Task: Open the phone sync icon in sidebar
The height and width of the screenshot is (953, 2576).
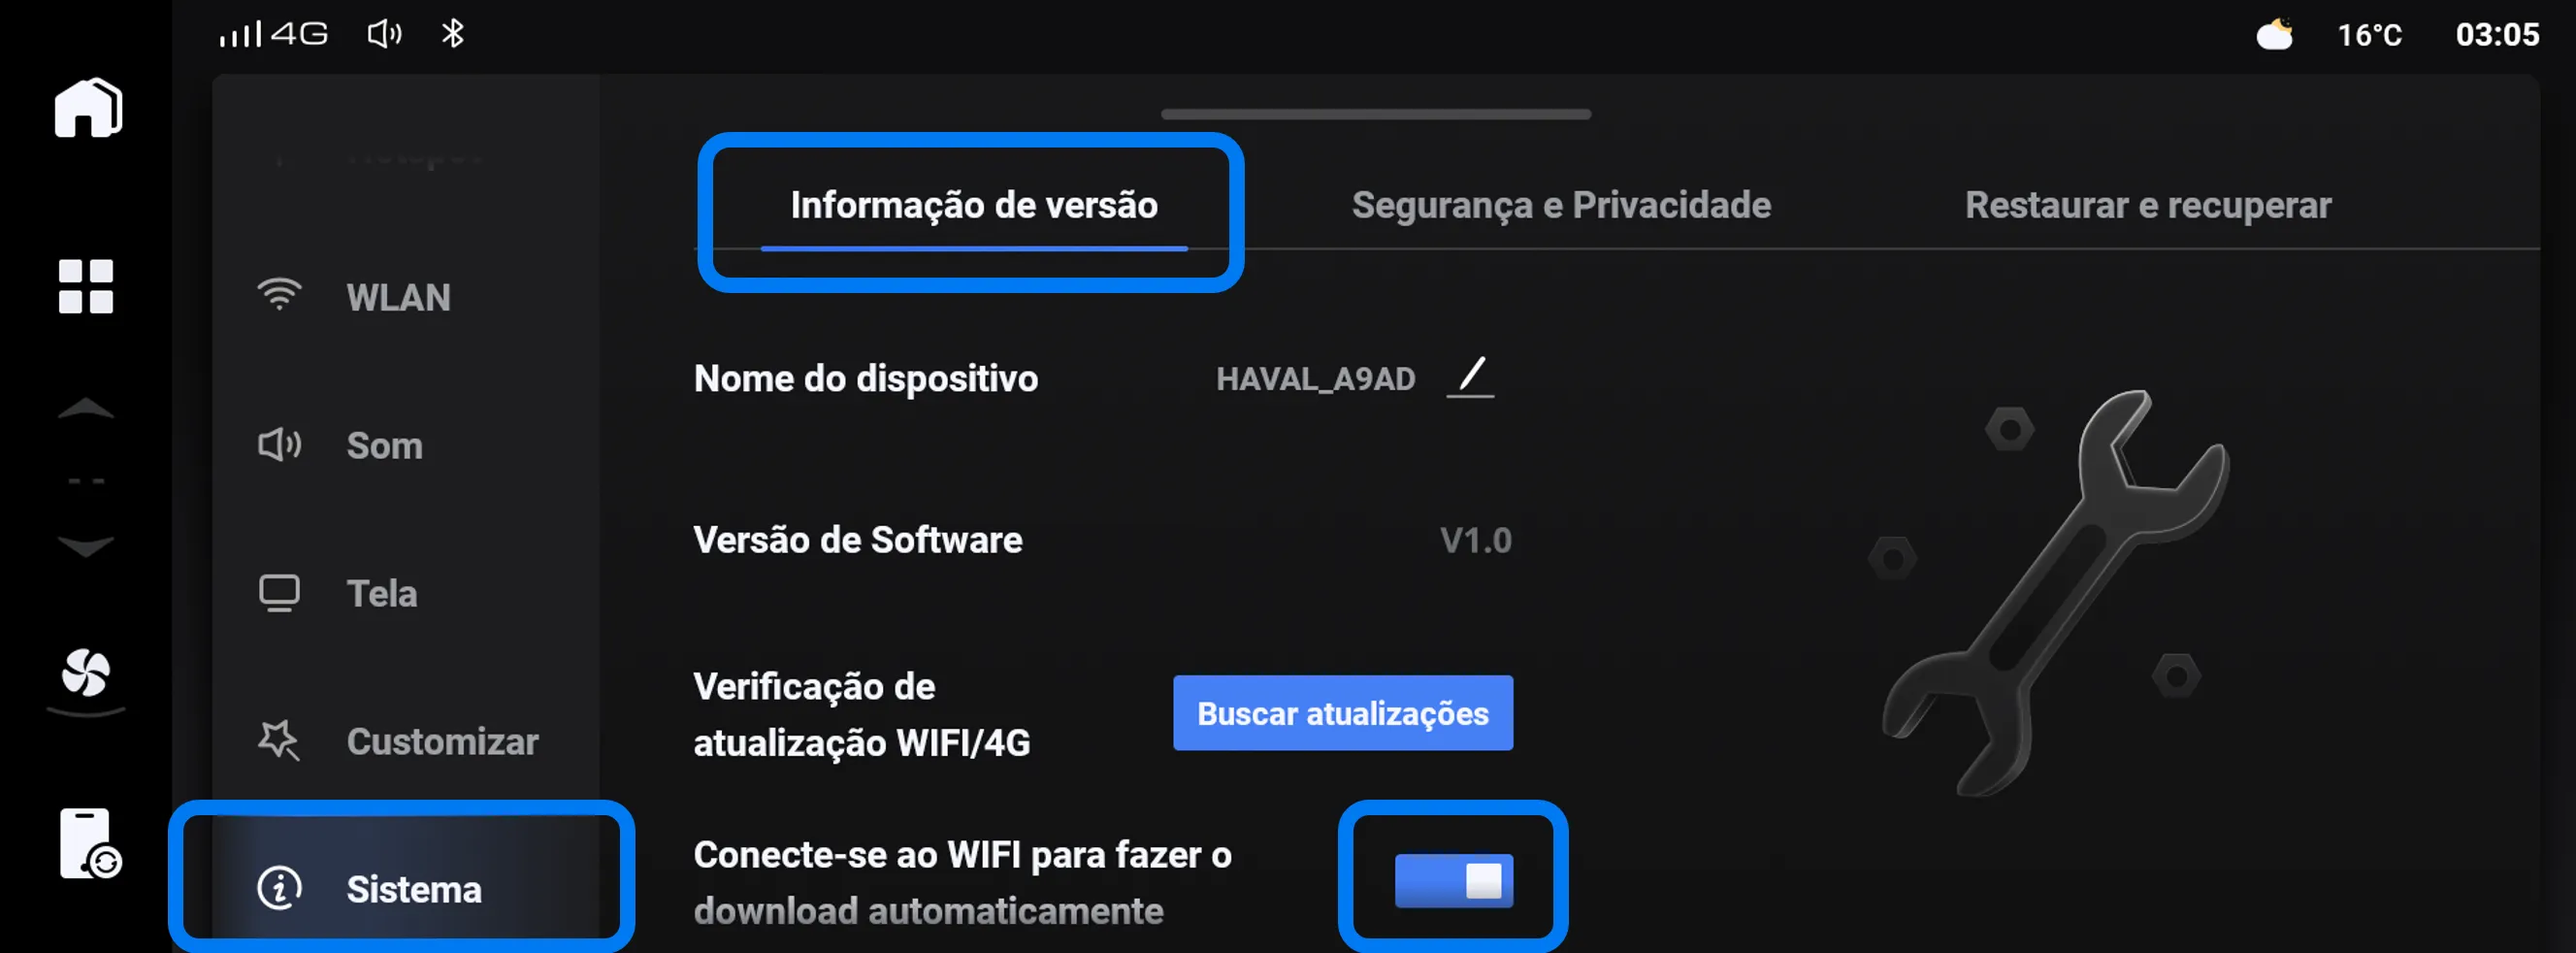Action: coord(89,843)
